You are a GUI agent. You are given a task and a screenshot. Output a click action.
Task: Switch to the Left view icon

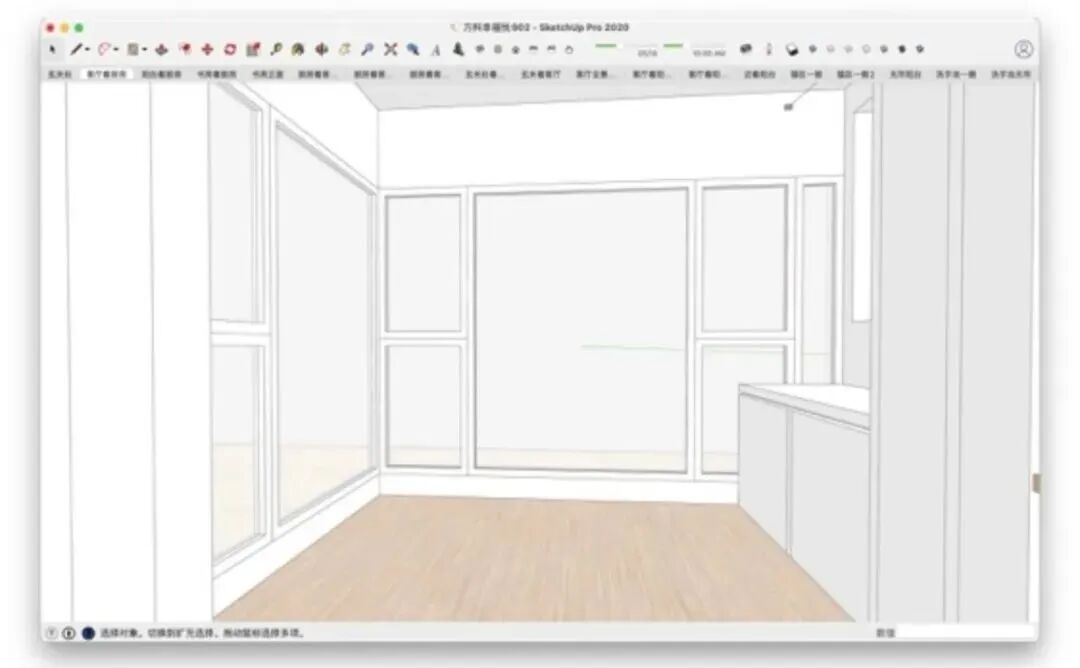point(569,50)
